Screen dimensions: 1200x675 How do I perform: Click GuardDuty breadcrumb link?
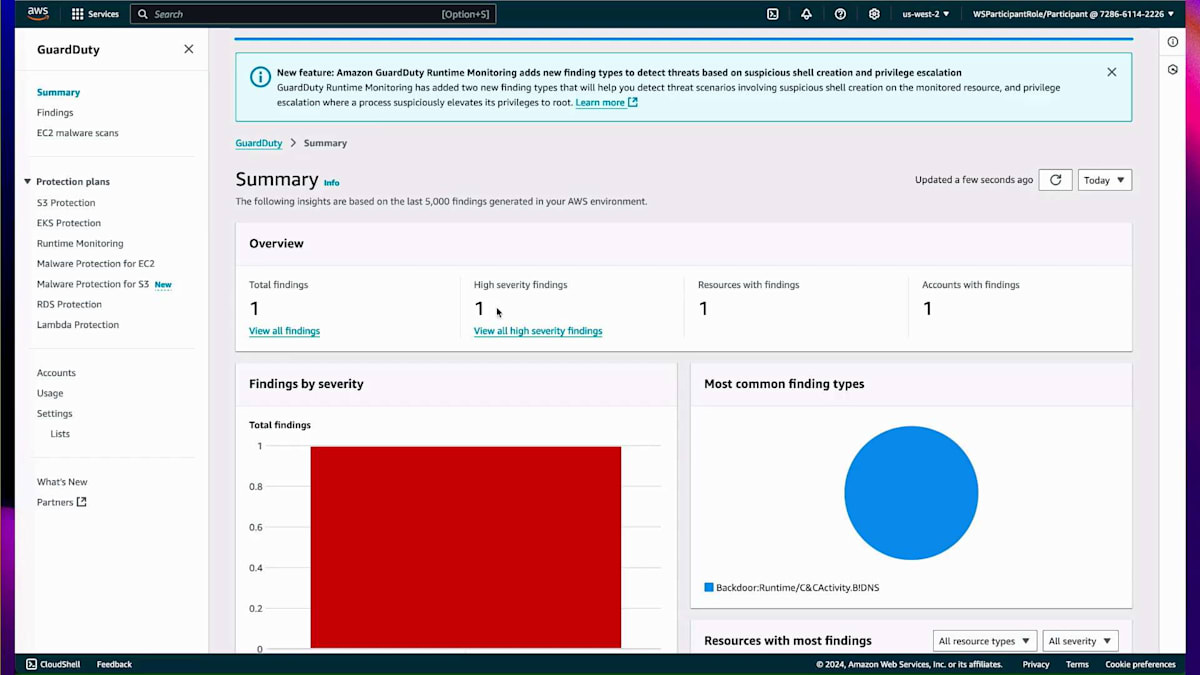click(x=259, y=143)
